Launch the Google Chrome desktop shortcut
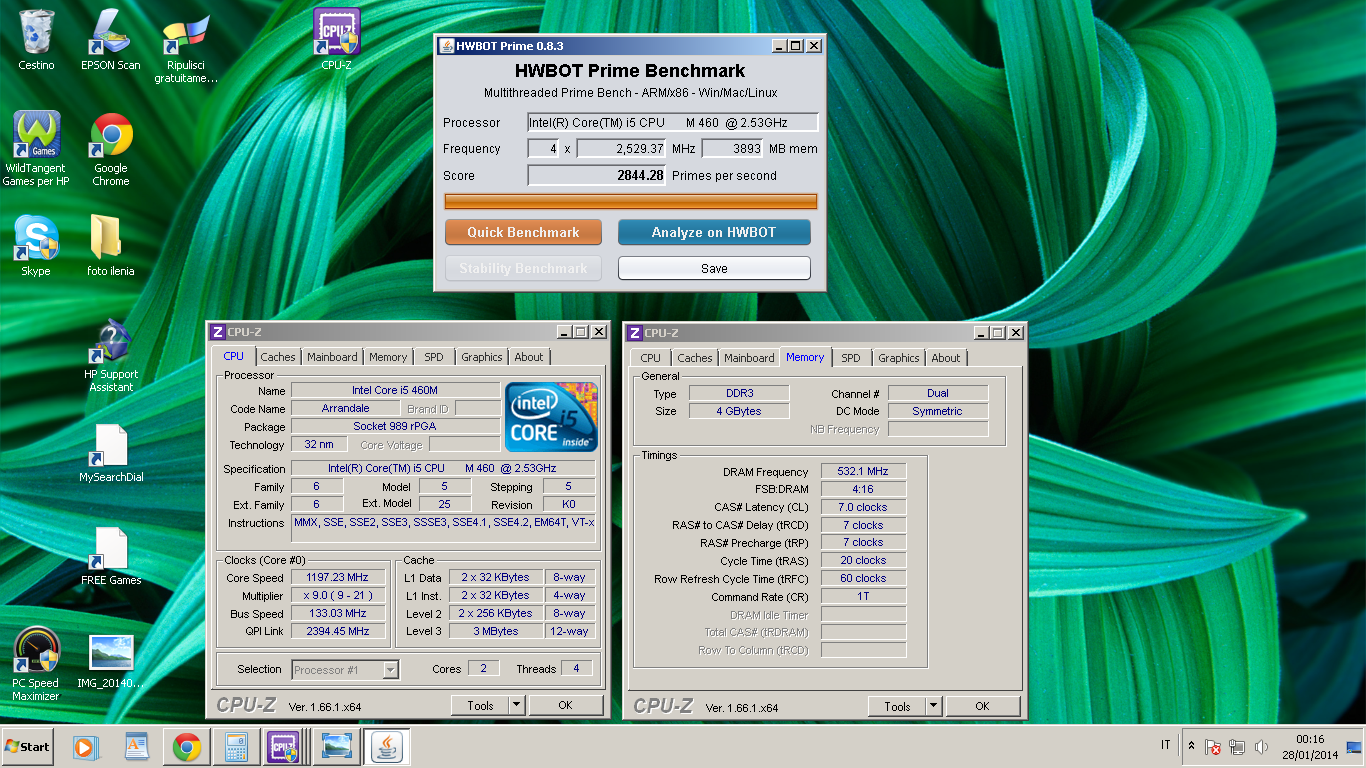This screenshot has height=768, width=1366. 111,148
